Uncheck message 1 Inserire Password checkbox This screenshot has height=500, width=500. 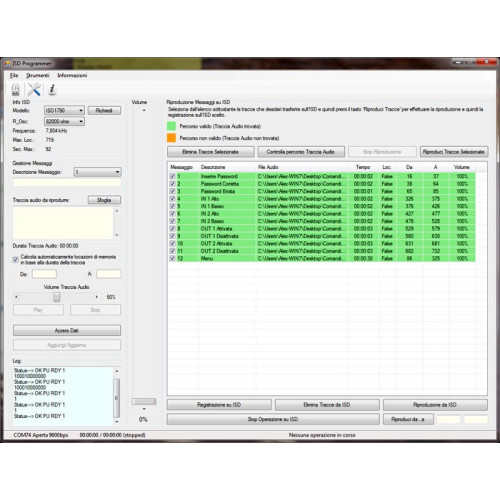(172, 176)
